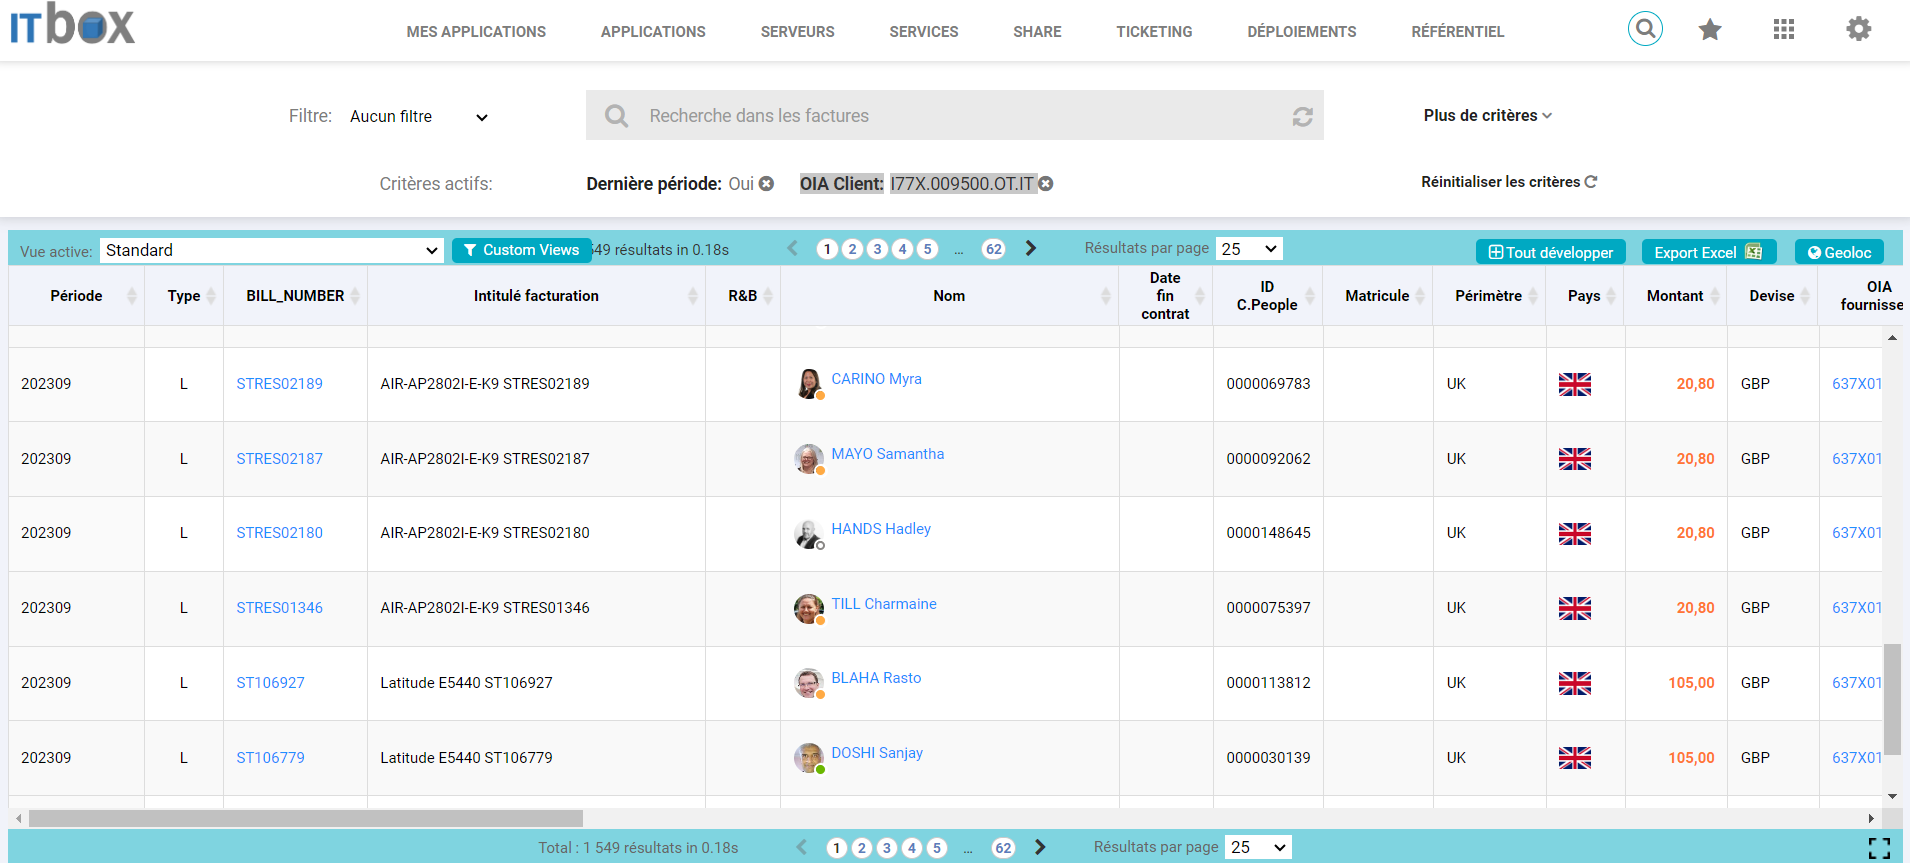This screenshot has width=1910, height=863.
Task: Open the Filtre dropdown showing Aucun filtre
Action: (419, 117)
